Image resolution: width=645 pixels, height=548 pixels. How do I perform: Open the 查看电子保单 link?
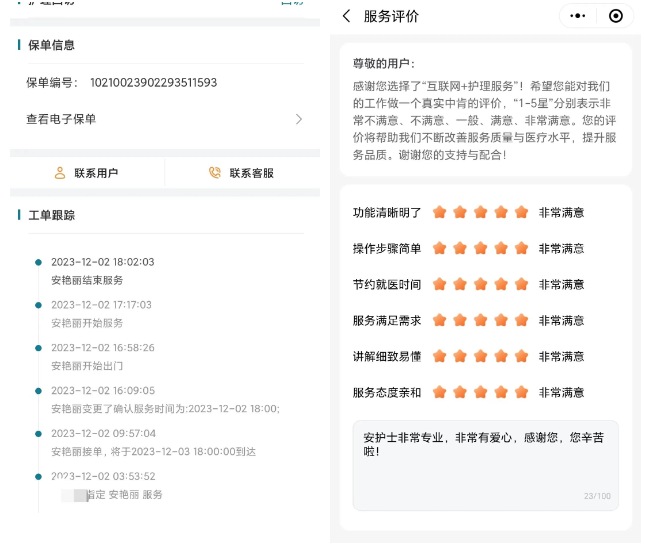(x=61, y=119)
